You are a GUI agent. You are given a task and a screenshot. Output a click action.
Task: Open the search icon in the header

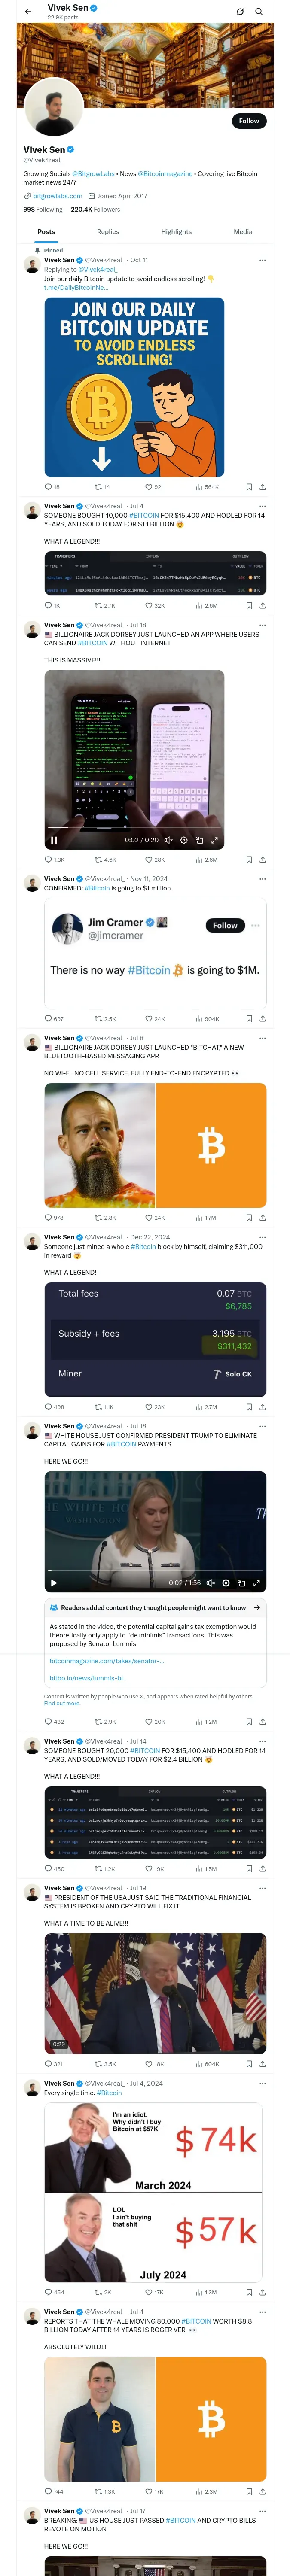(x=259, y=12)
